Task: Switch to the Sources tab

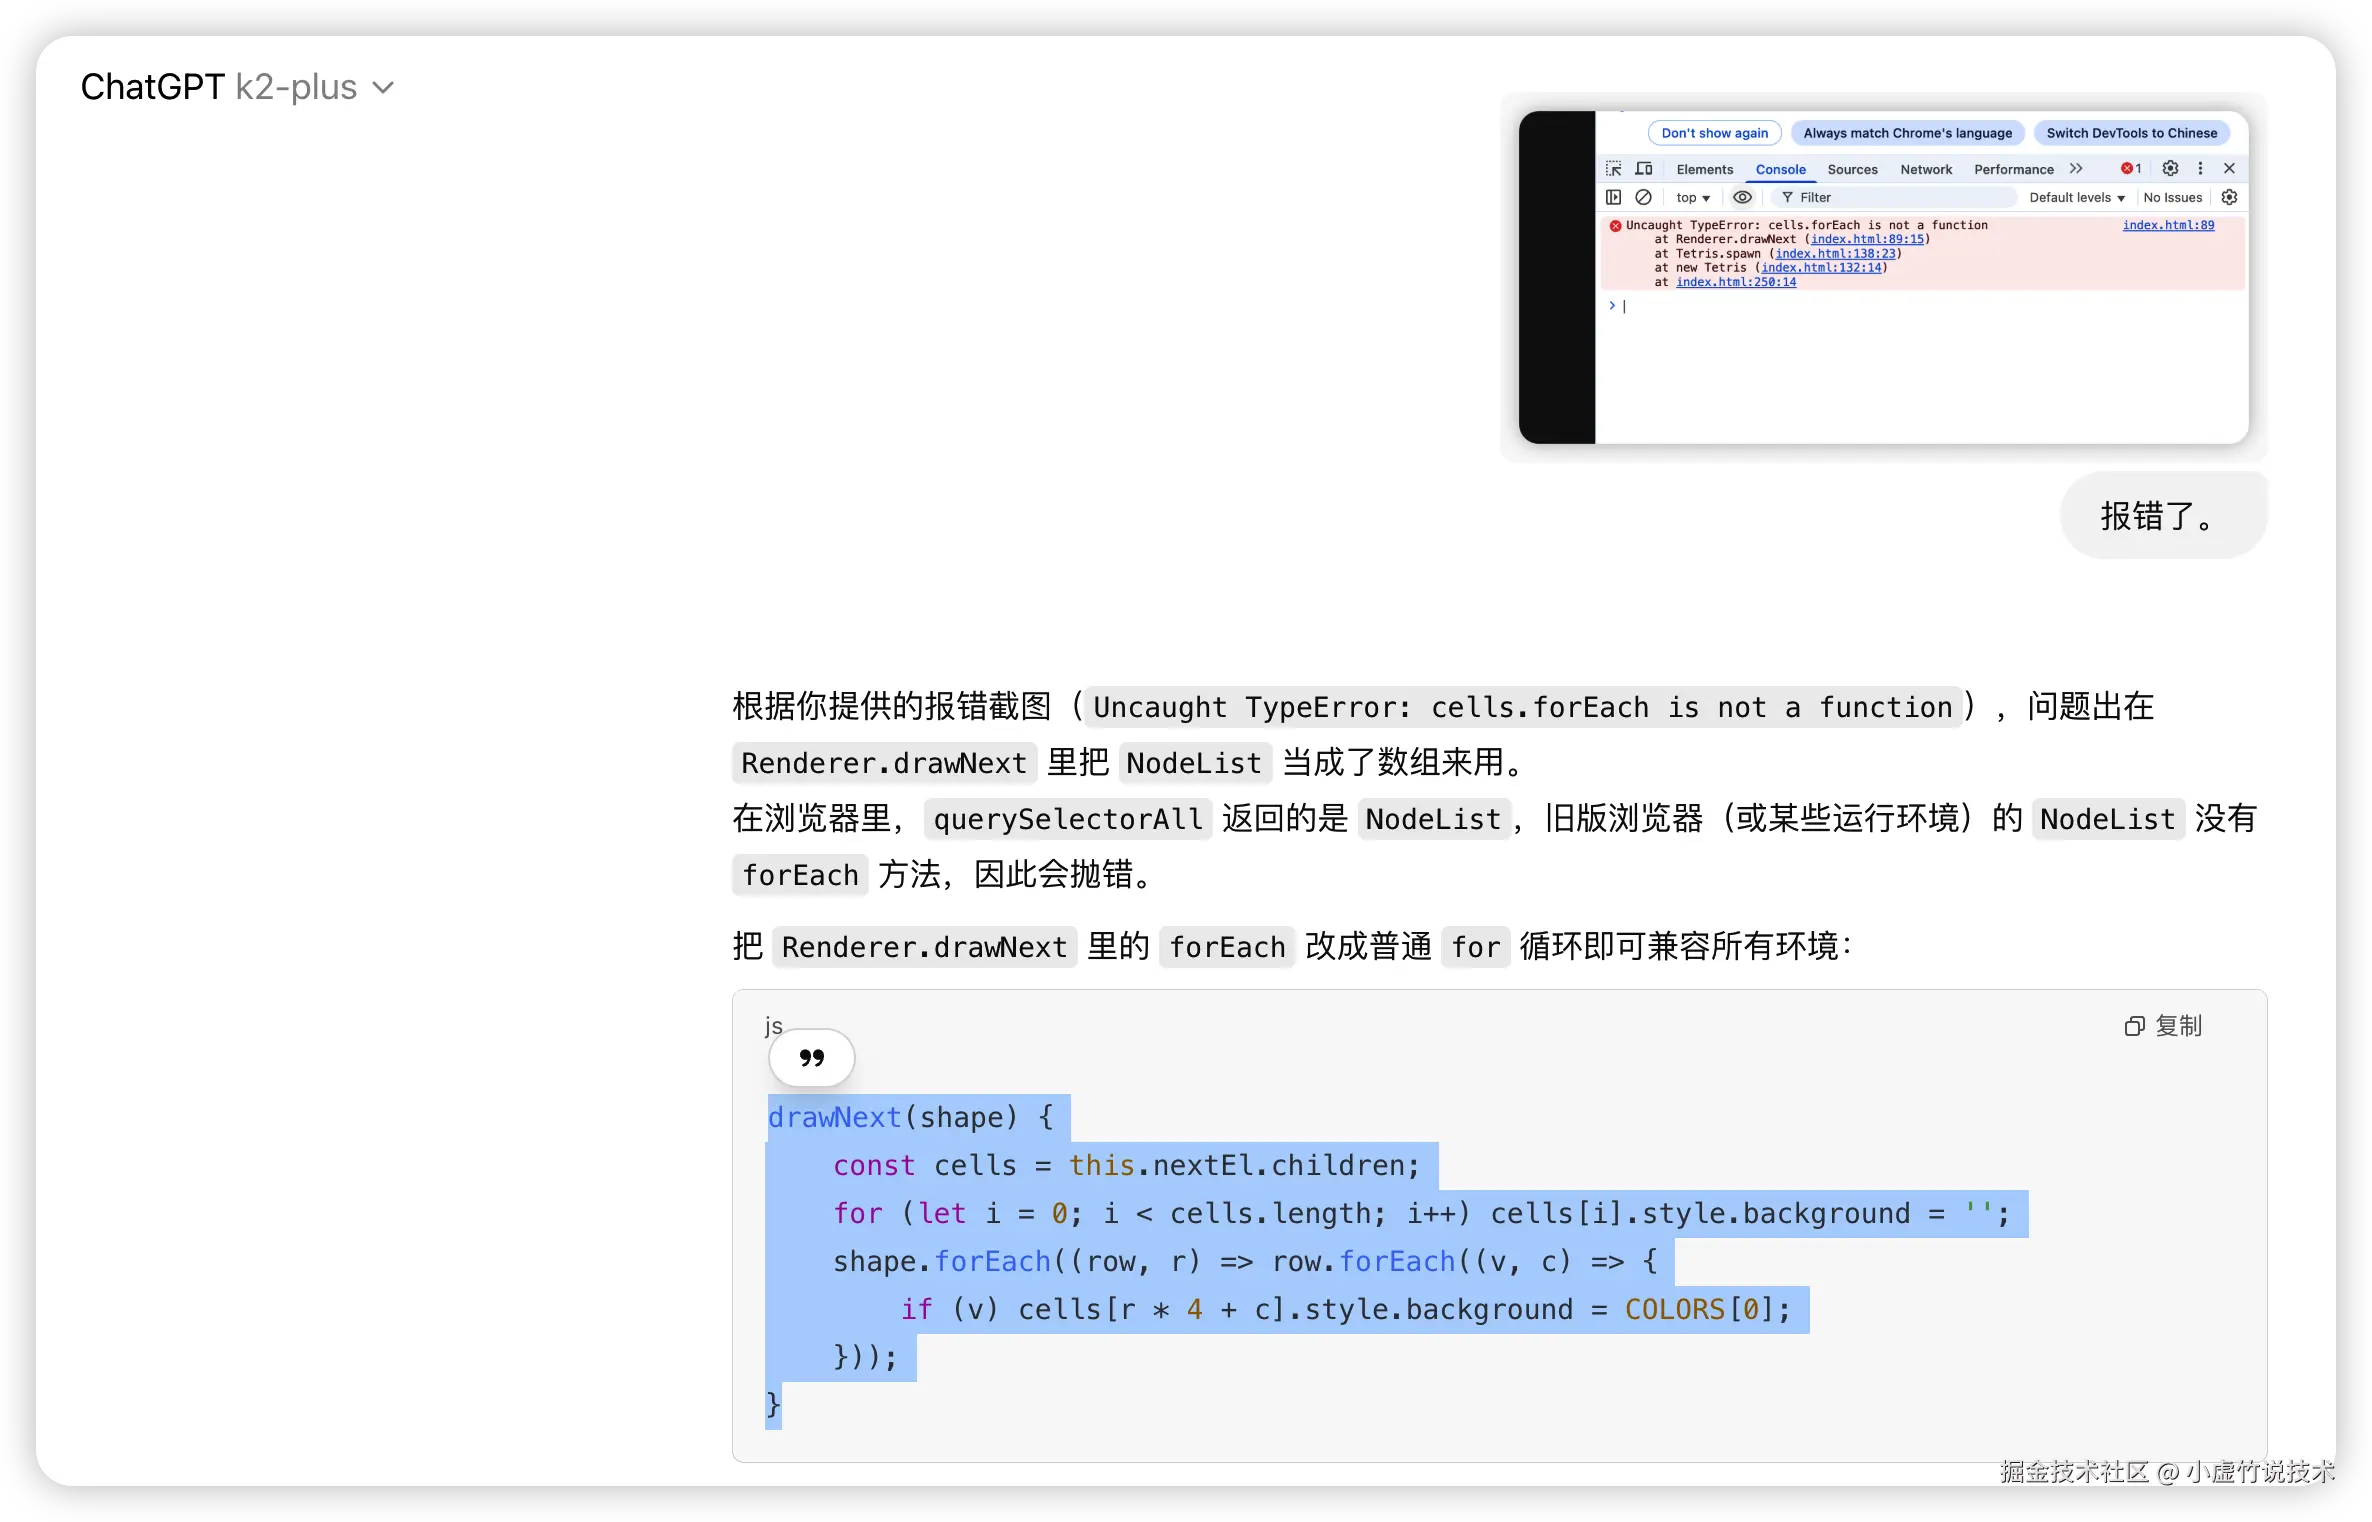Action: coord(1852,170)
